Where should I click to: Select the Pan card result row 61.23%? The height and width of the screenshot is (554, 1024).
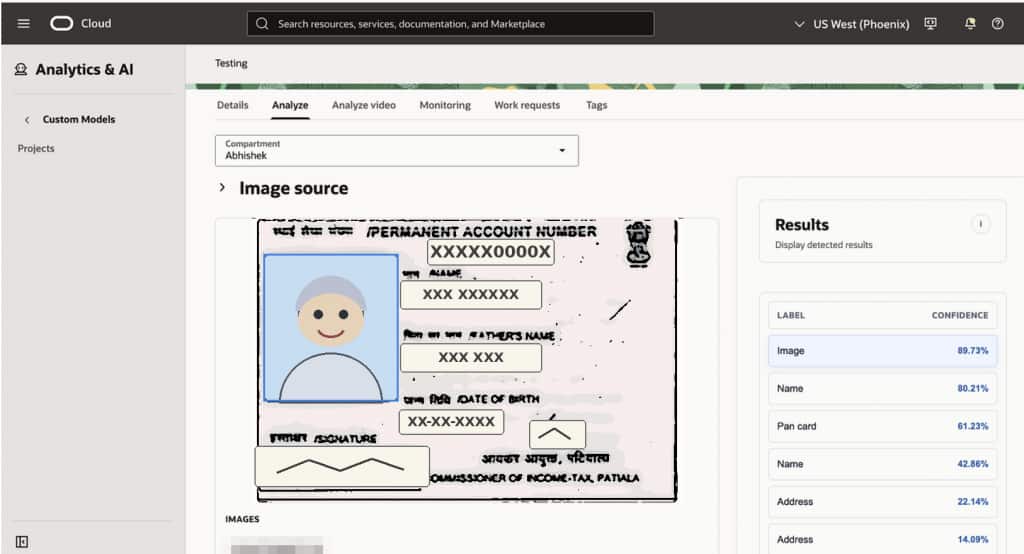tap(882, 427)
